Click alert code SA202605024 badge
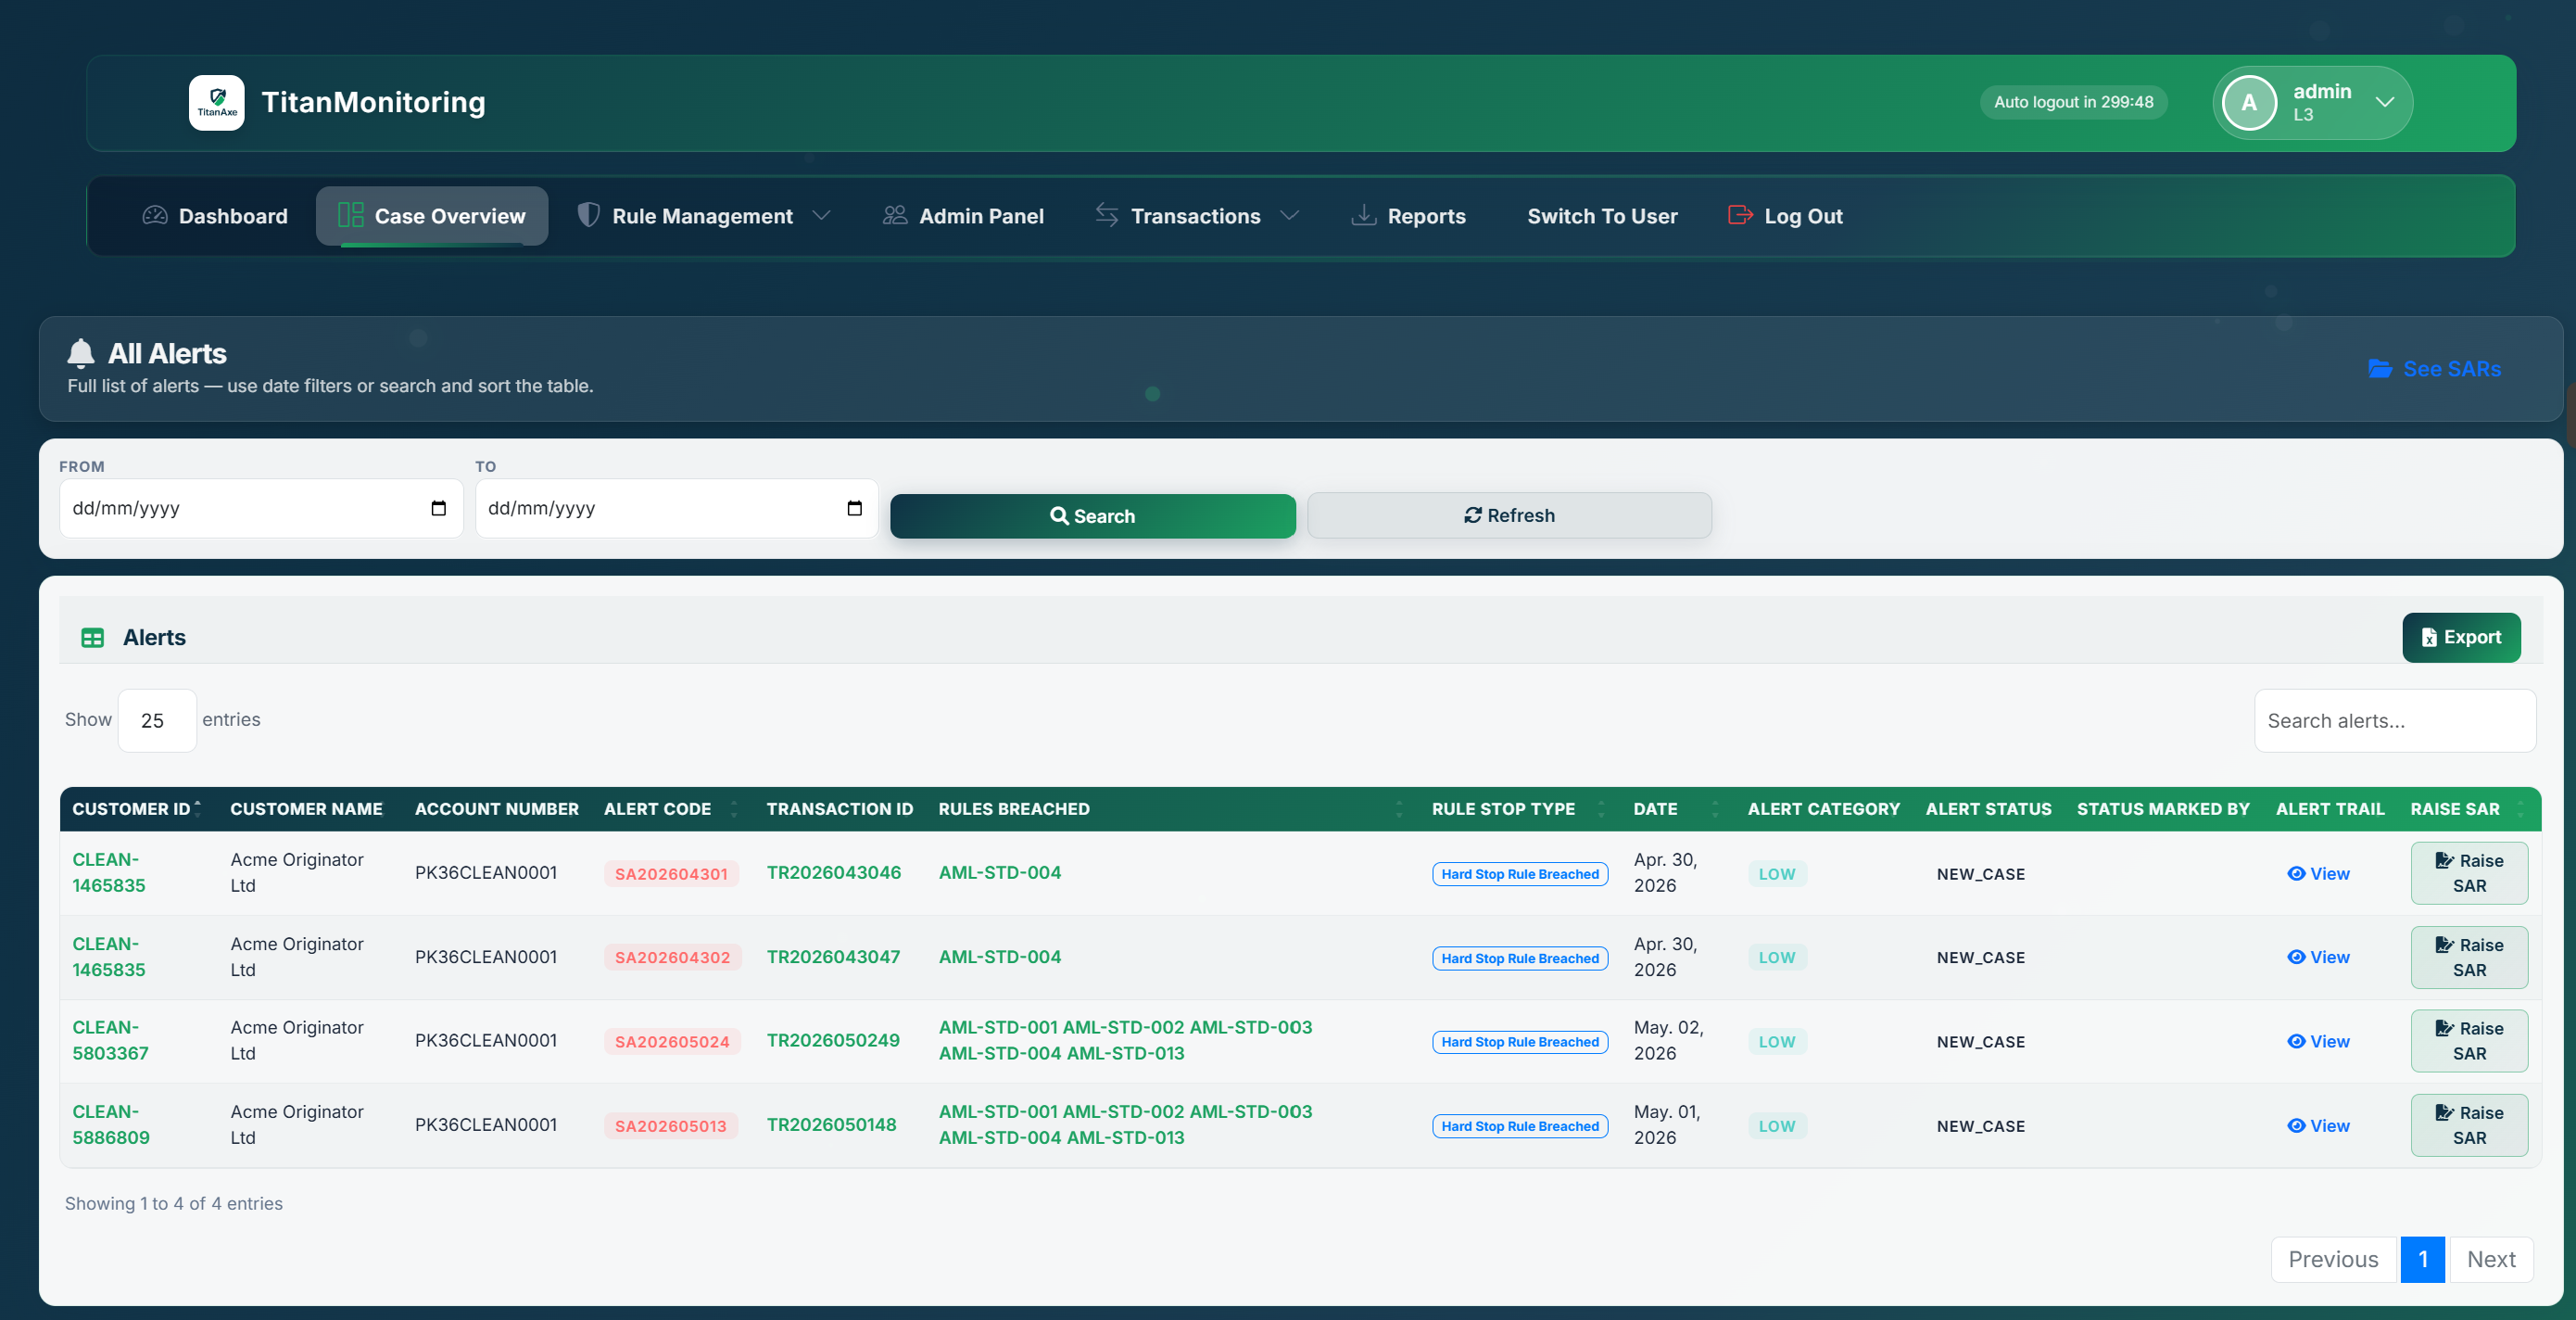2576x1320 pixels. pyautogui.click(x=672, y=1041)
